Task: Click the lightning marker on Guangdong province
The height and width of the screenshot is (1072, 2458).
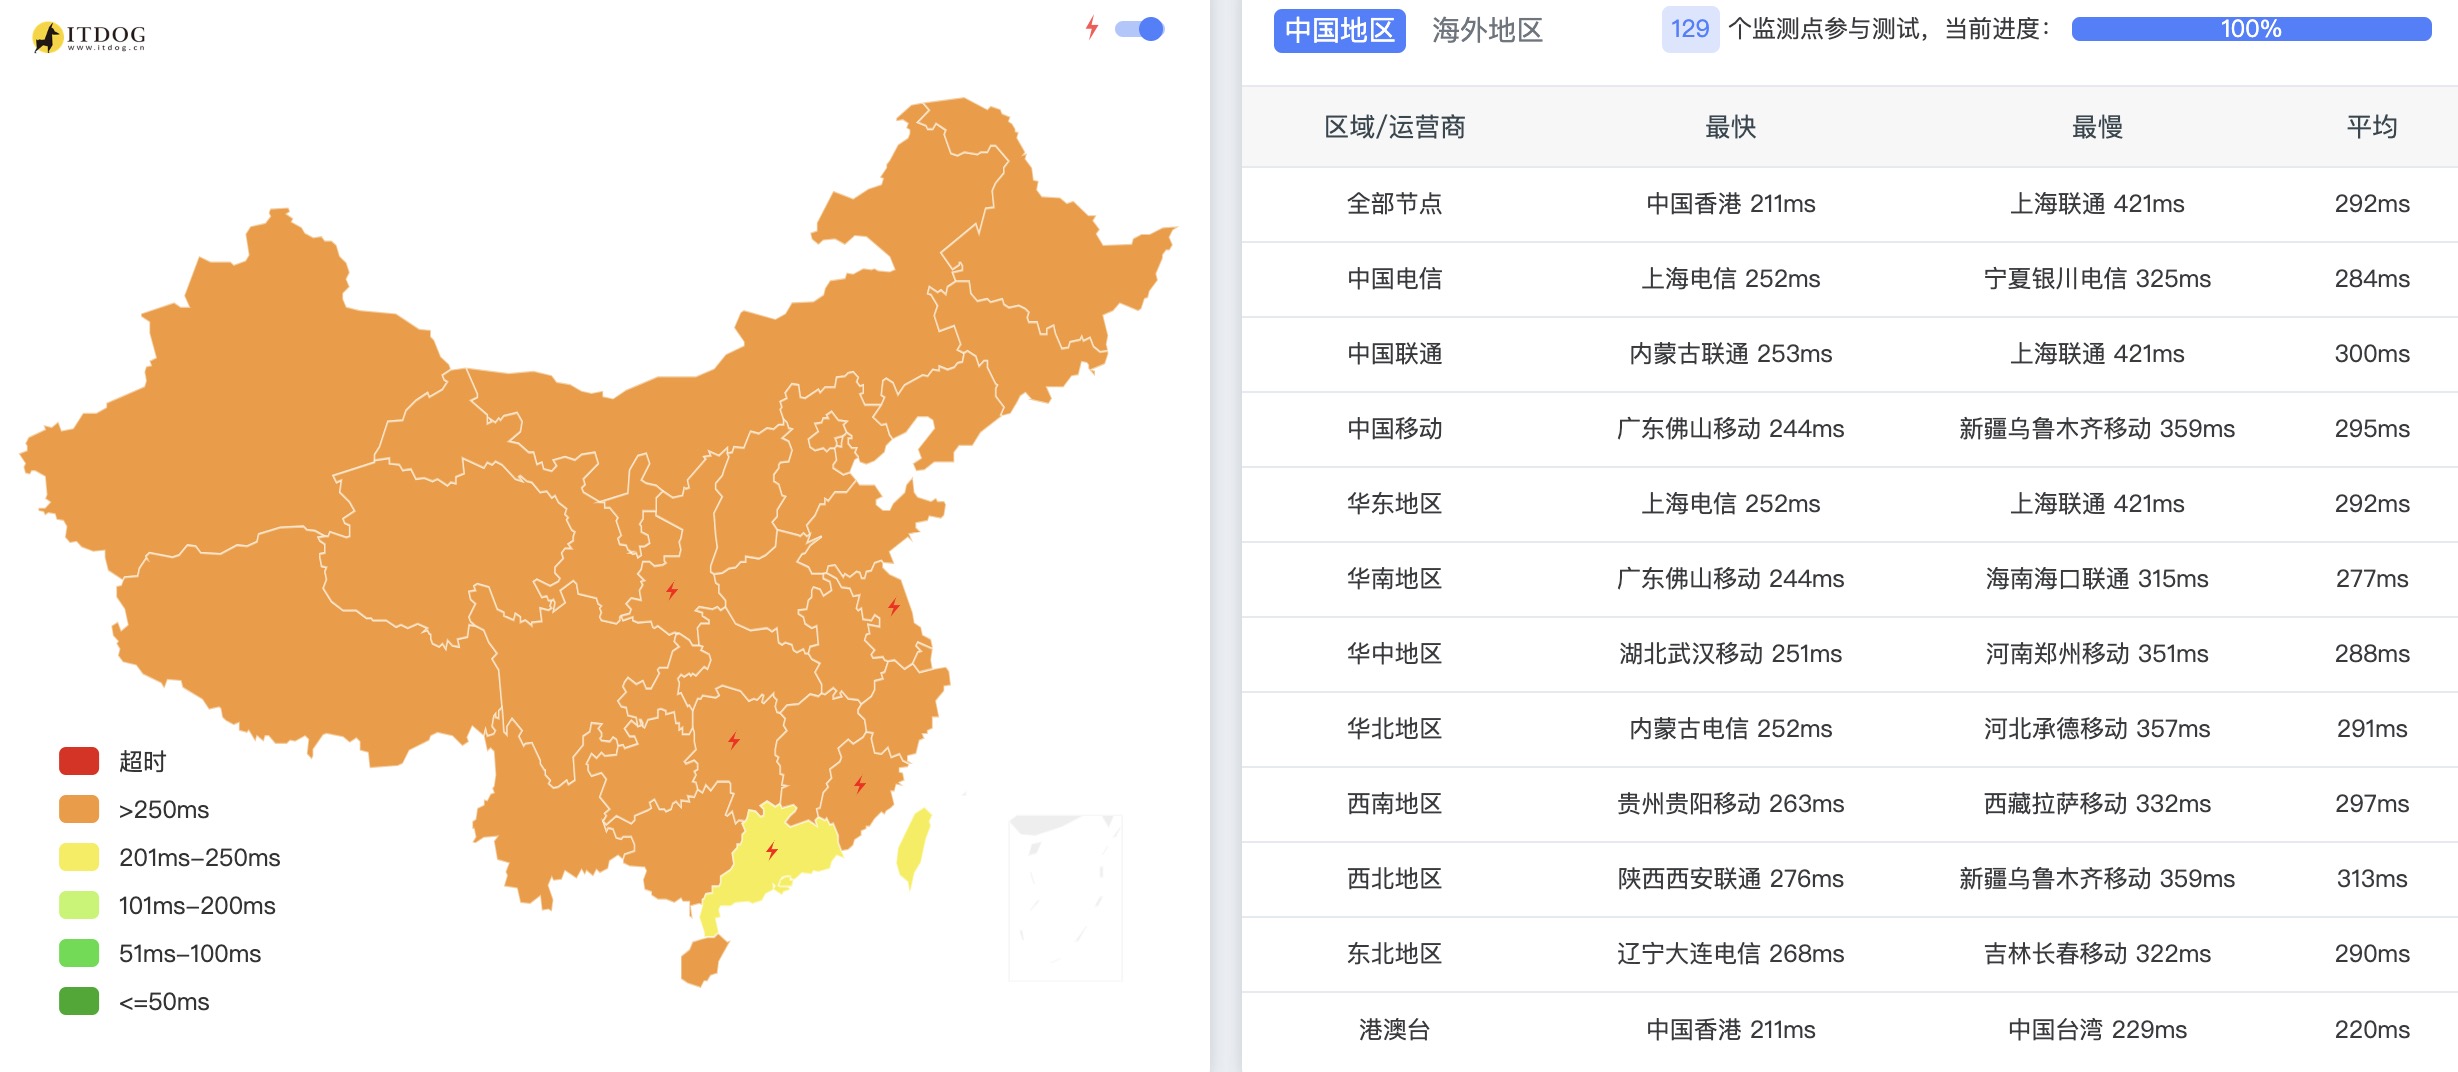Action: pos(772,851)
